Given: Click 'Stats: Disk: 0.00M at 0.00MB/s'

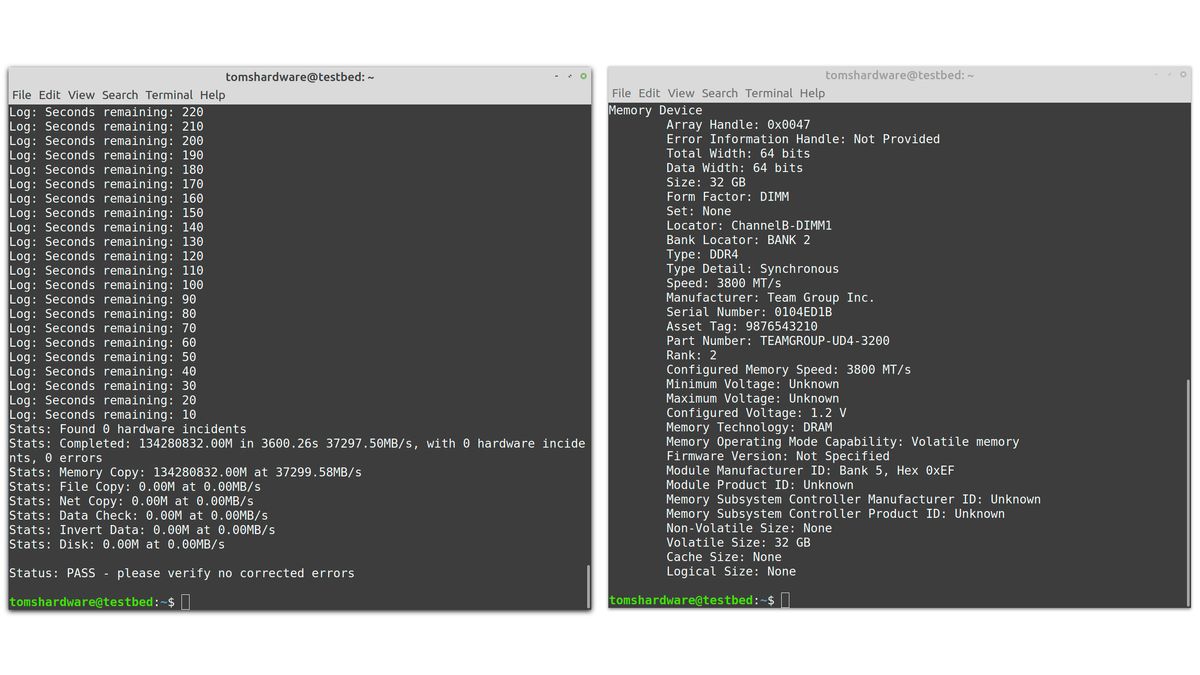Looking at the screenshot, I should (117, 544).
